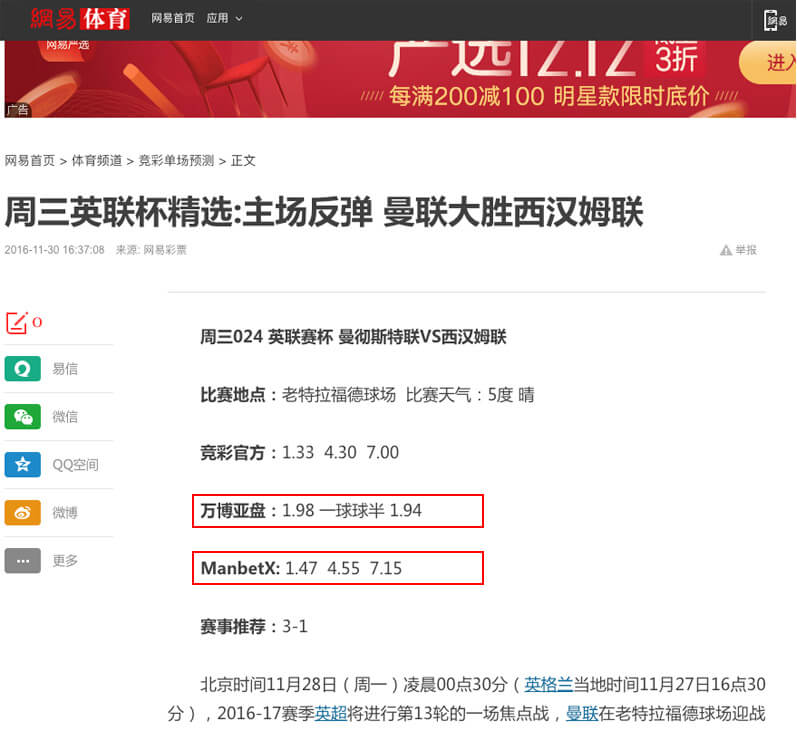Viewport: 797px width, 731px height.
Task: Share to QQ空间 star icon
Action: [x=22, y=465]
